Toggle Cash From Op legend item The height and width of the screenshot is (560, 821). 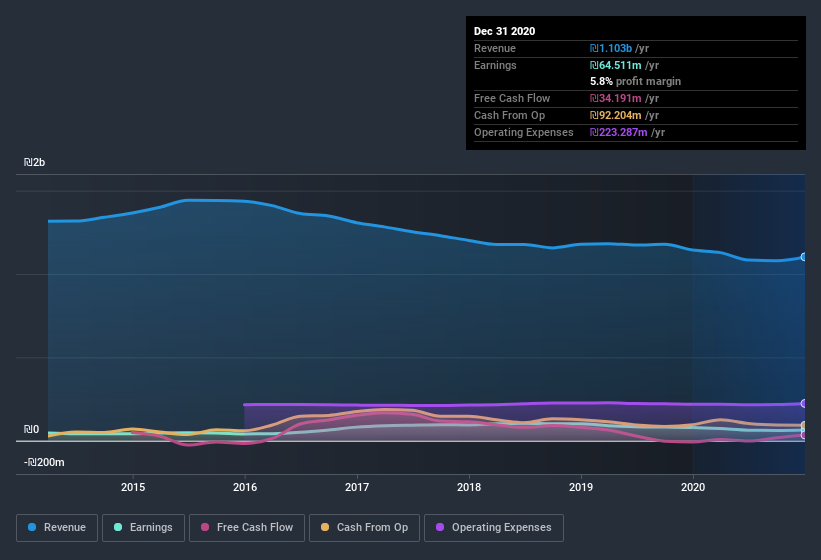364,527
